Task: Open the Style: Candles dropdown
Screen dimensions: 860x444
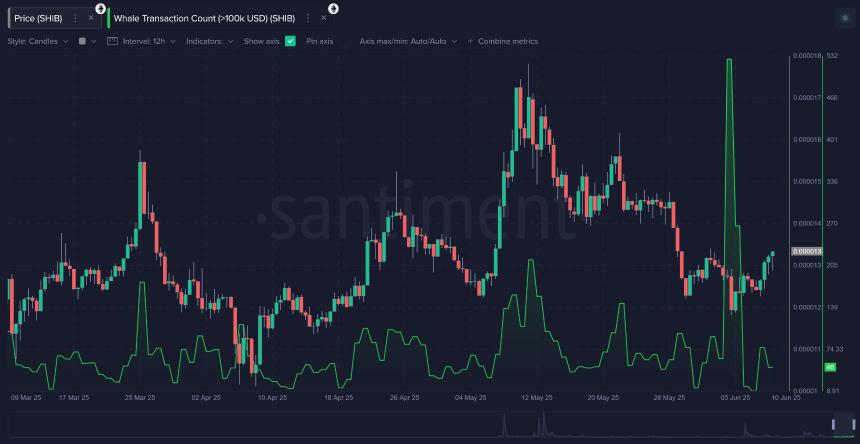Action: 38,41
